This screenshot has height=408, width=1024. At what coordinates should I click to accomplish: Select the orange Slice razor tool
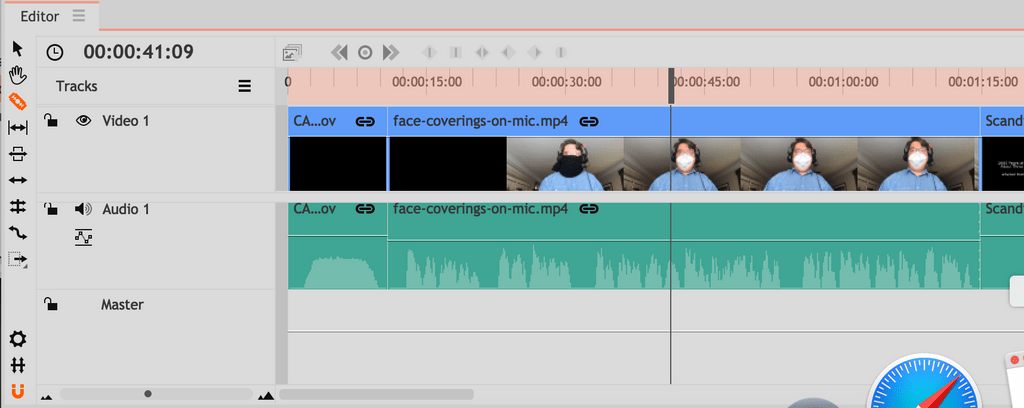tap(18, 101)
